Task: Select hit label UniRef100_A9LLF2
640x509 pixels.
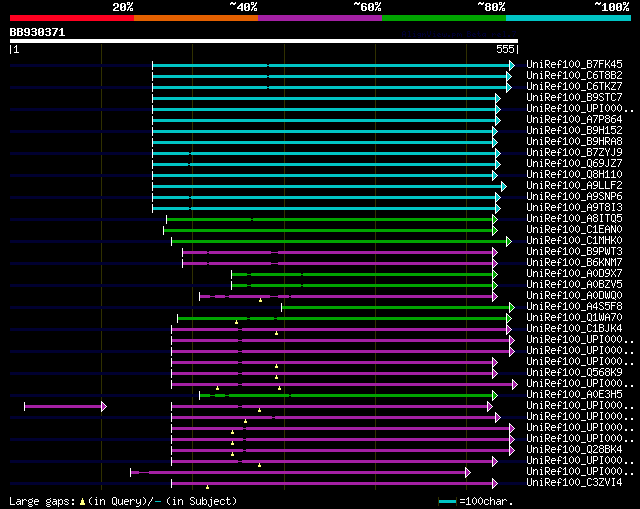Action: point(574,186)
